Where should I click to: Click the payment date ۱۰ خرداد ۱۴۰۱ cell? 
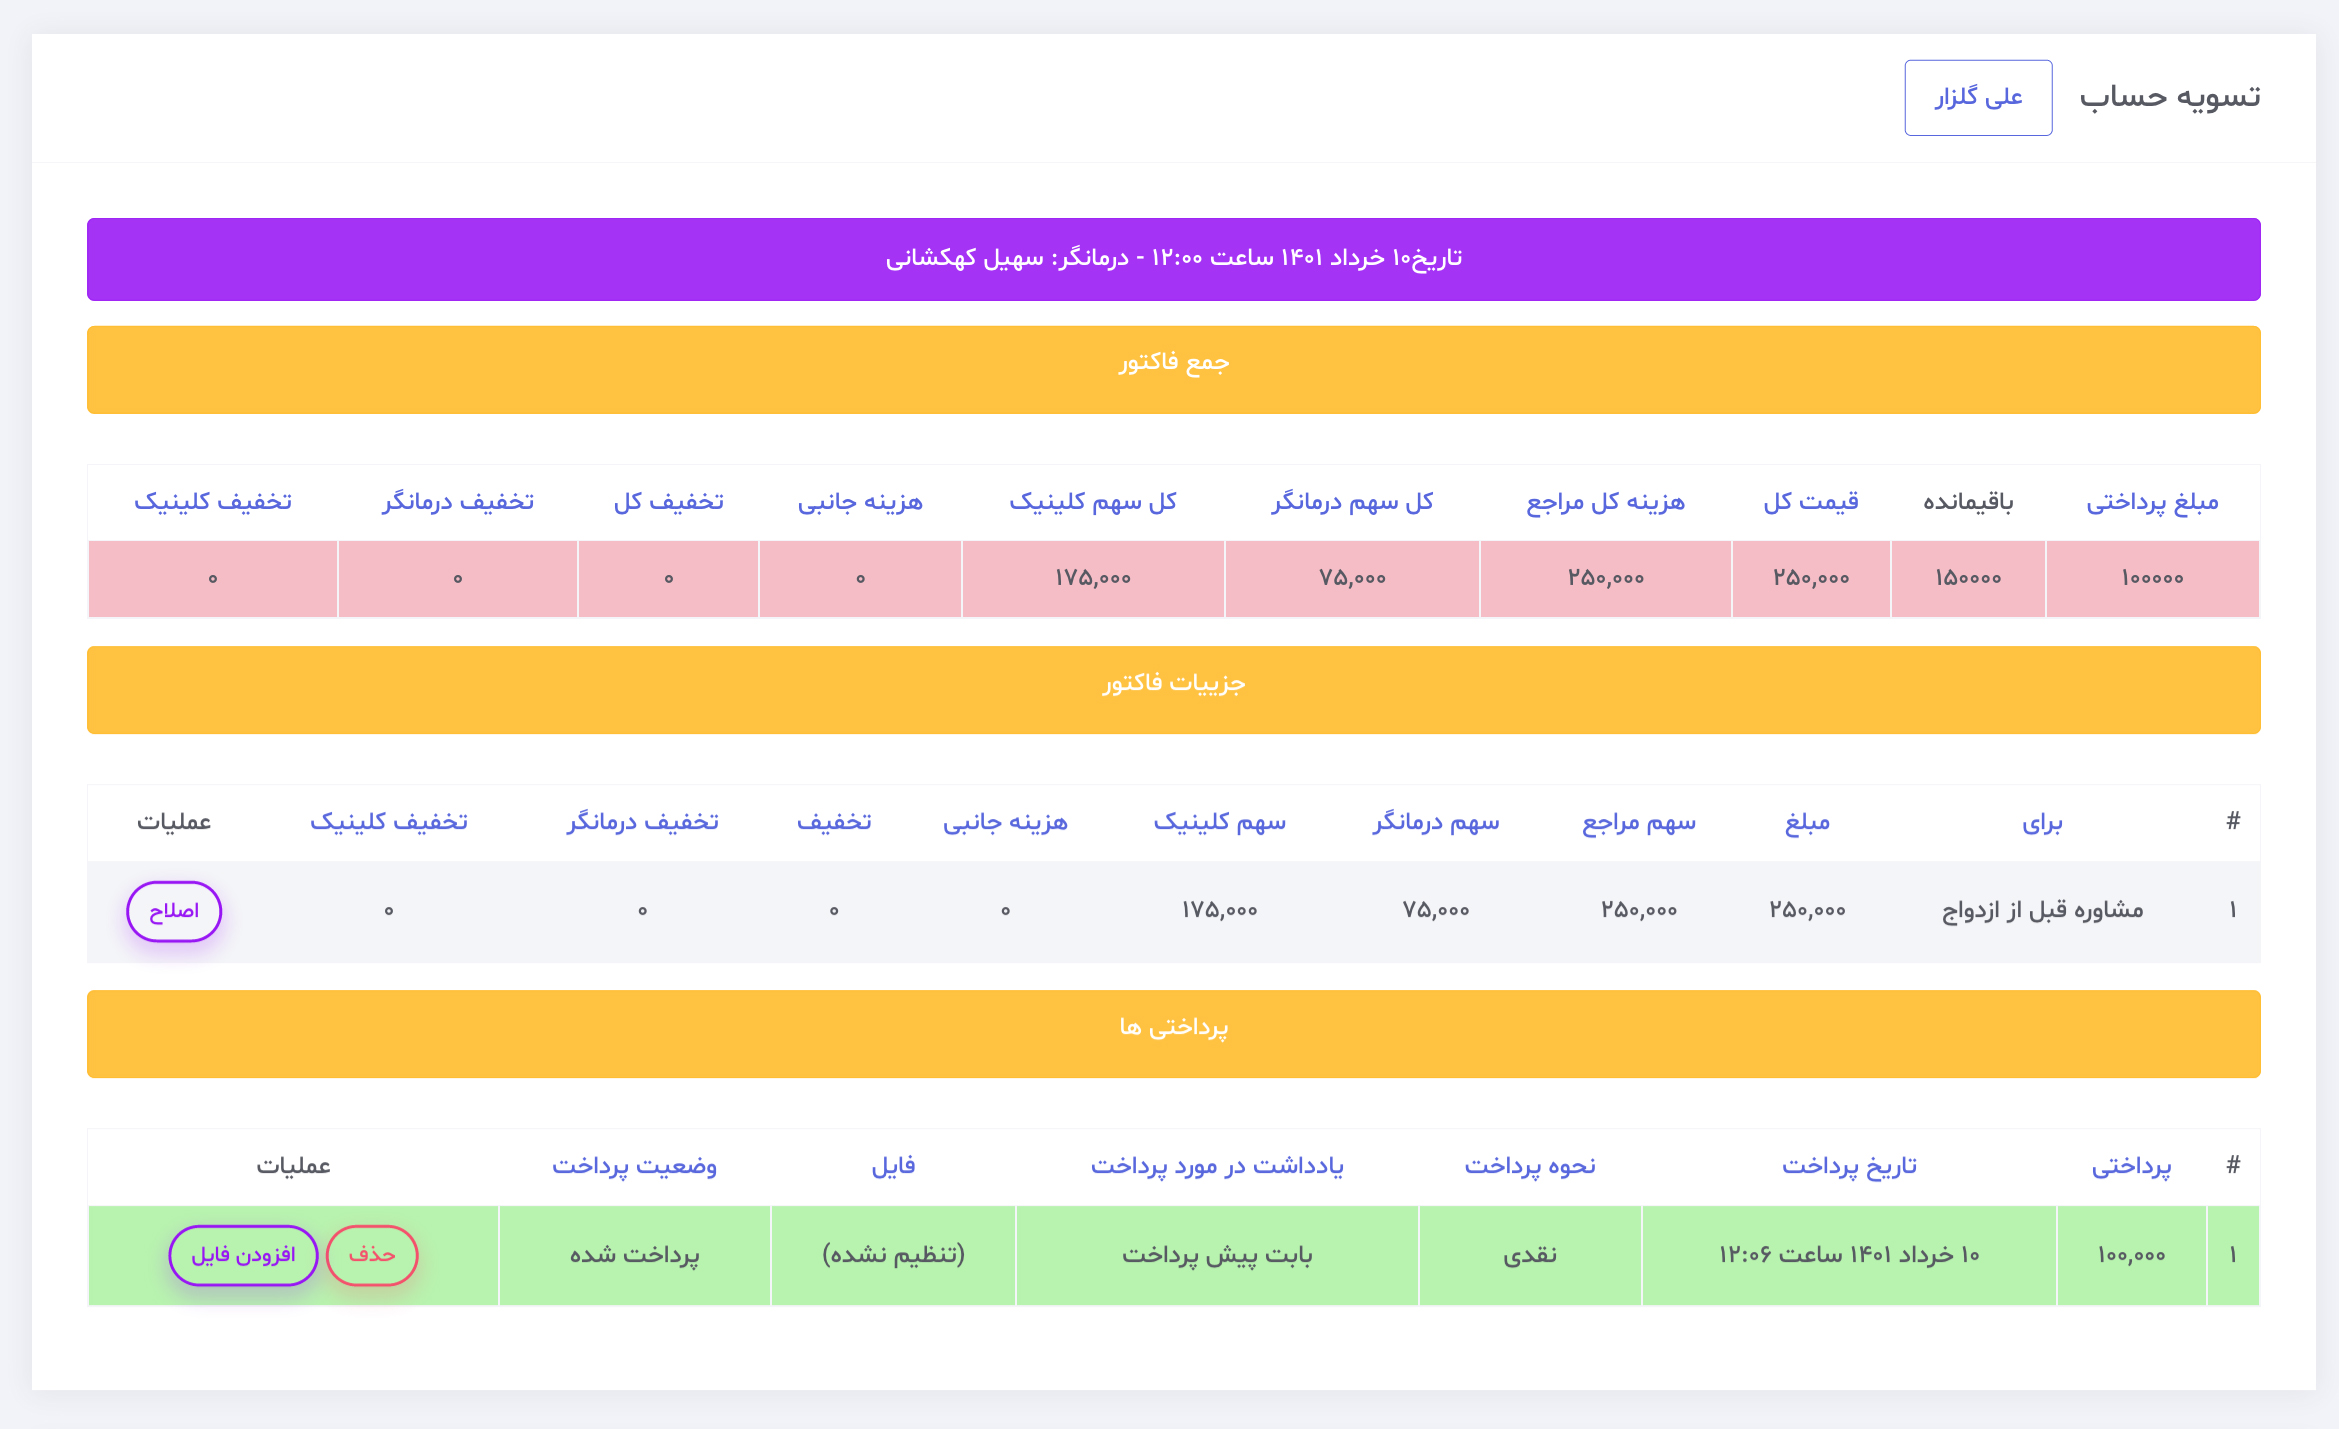[x=1849, y=1255]
